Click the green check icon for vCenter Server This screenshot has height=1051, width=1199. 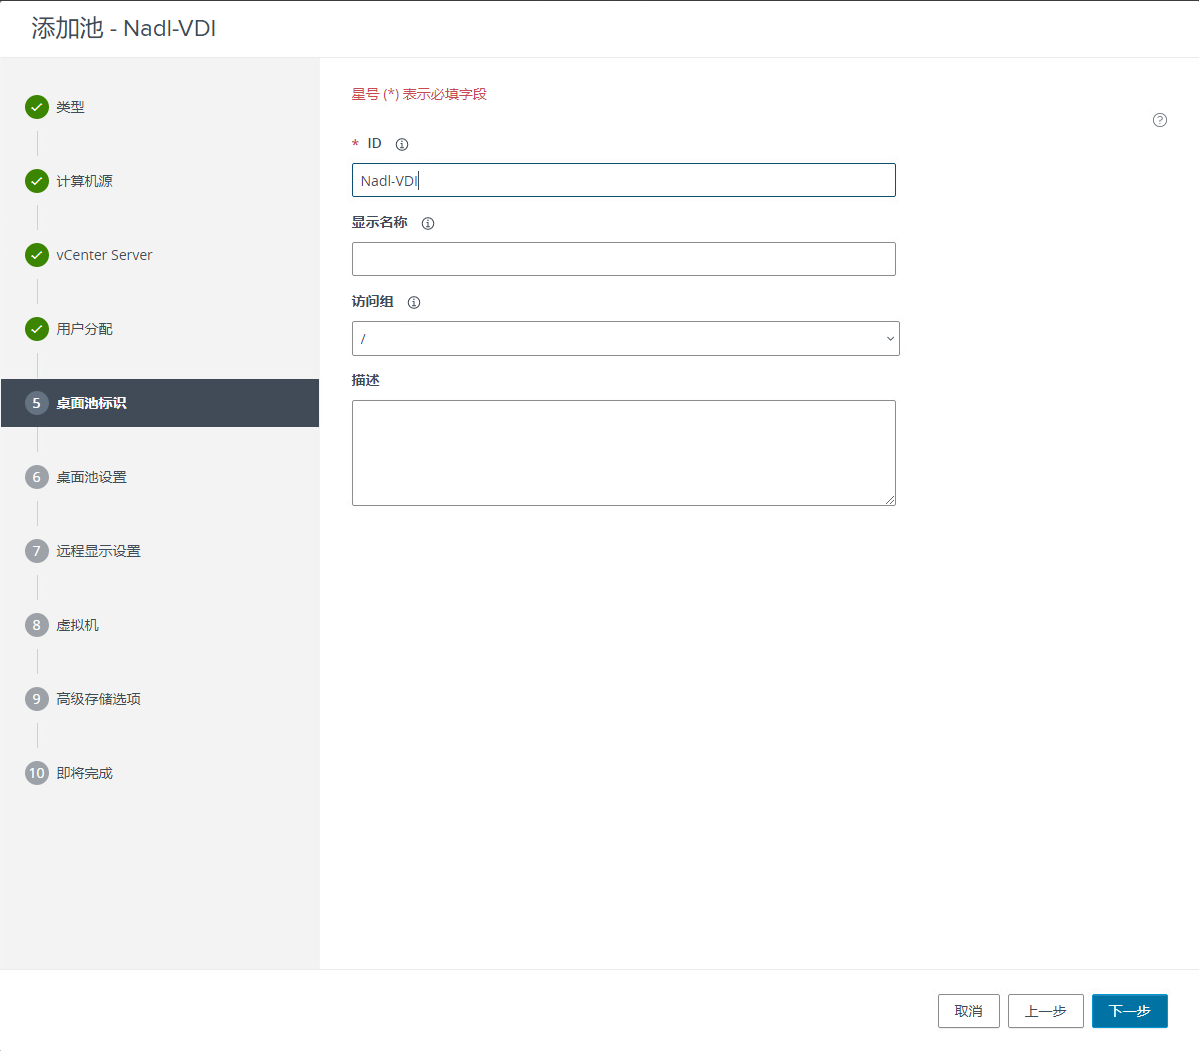click(x=37, y=255)
